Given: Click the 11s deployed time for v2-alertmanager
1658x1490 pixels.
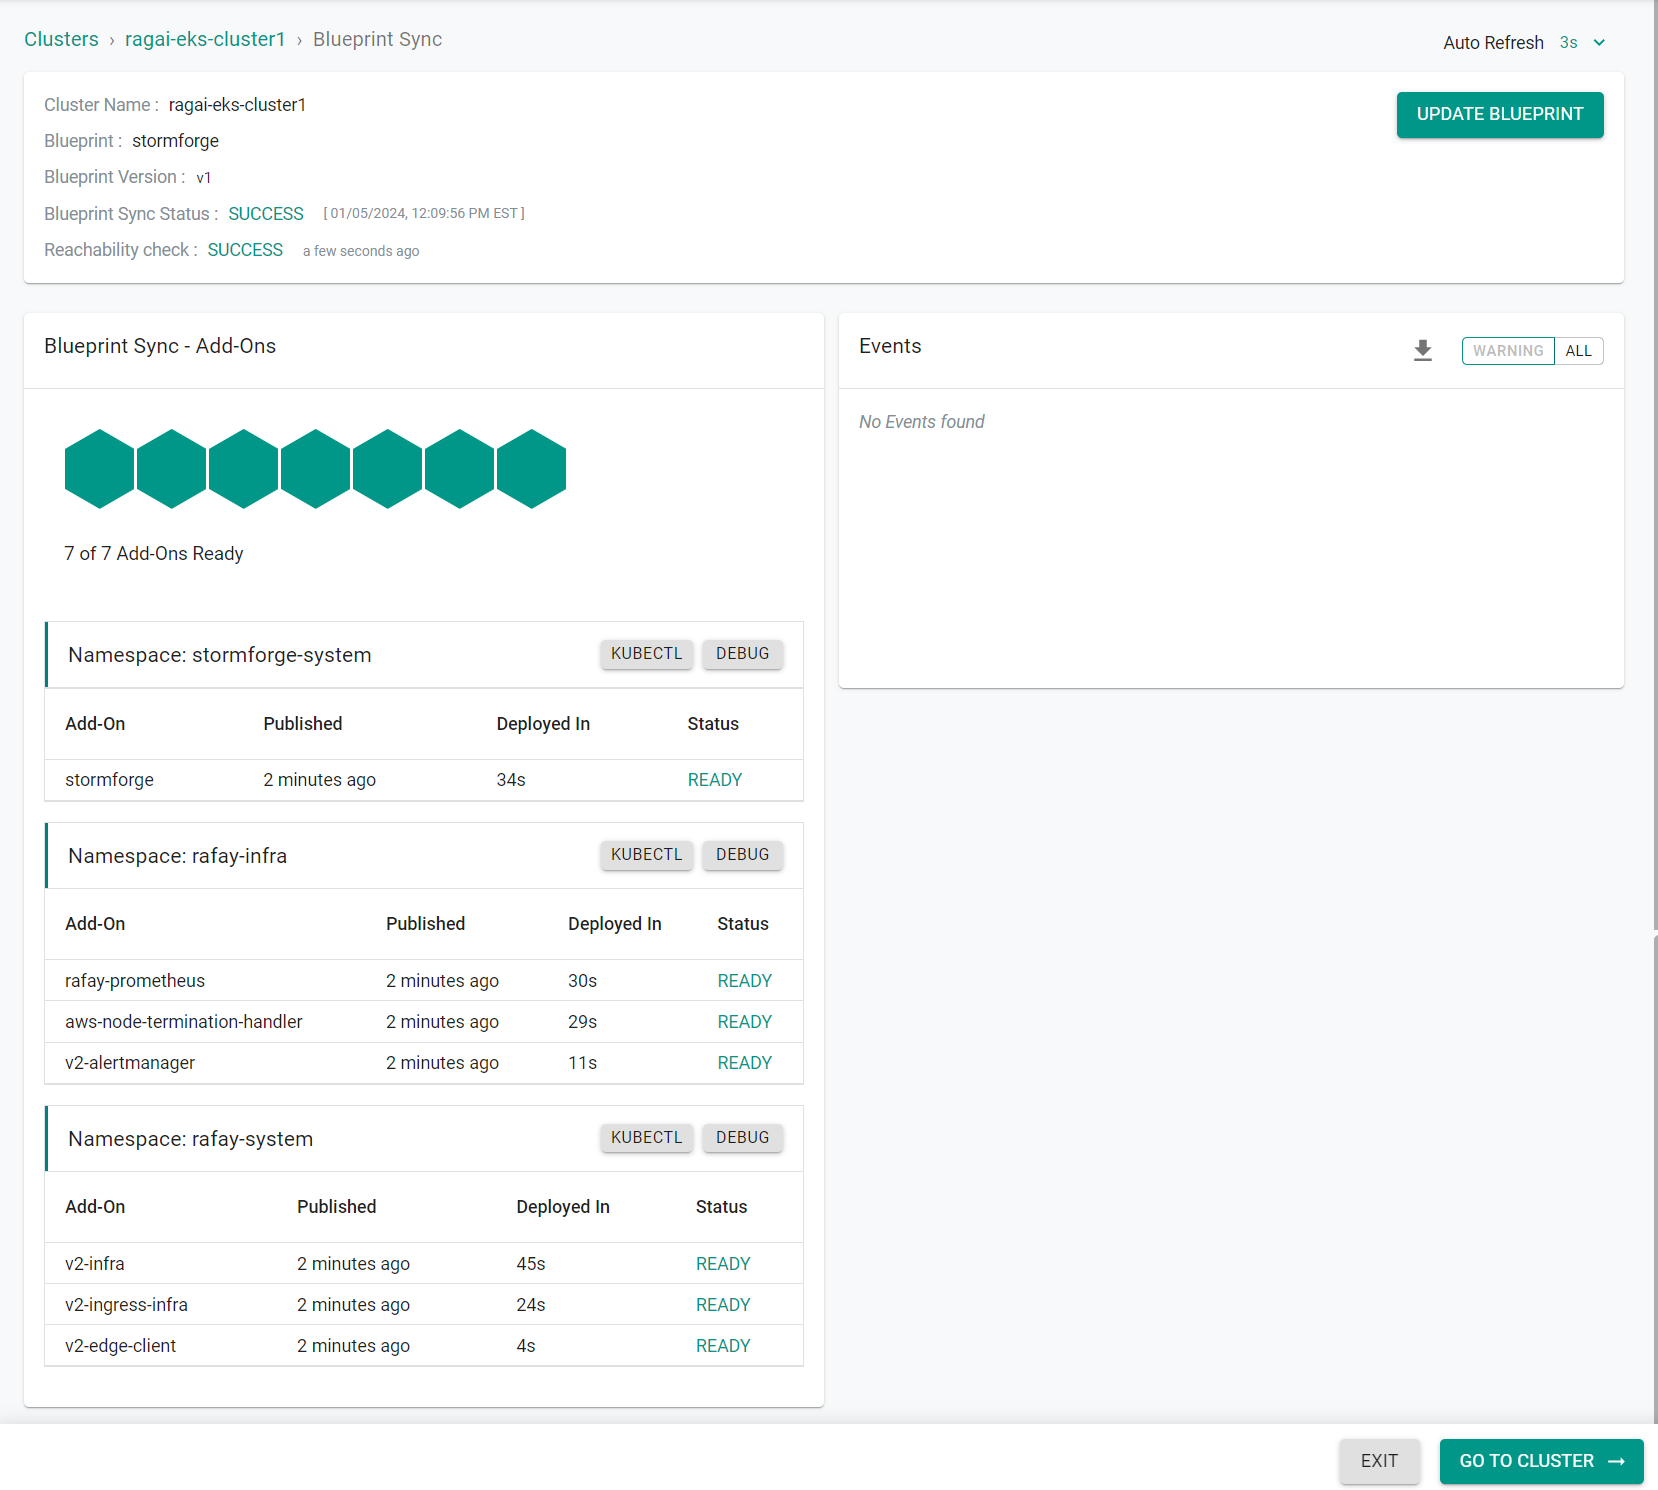Looking at the screenshot, I should (583, 1063).
